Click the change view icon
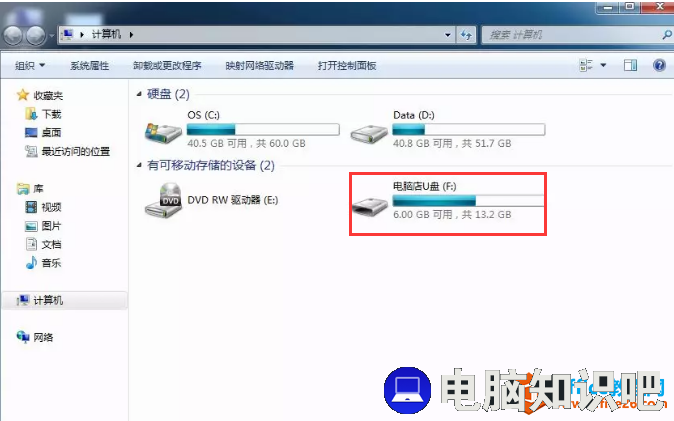Viewport: 674px width, 421px height. click(x=586, y=65)
